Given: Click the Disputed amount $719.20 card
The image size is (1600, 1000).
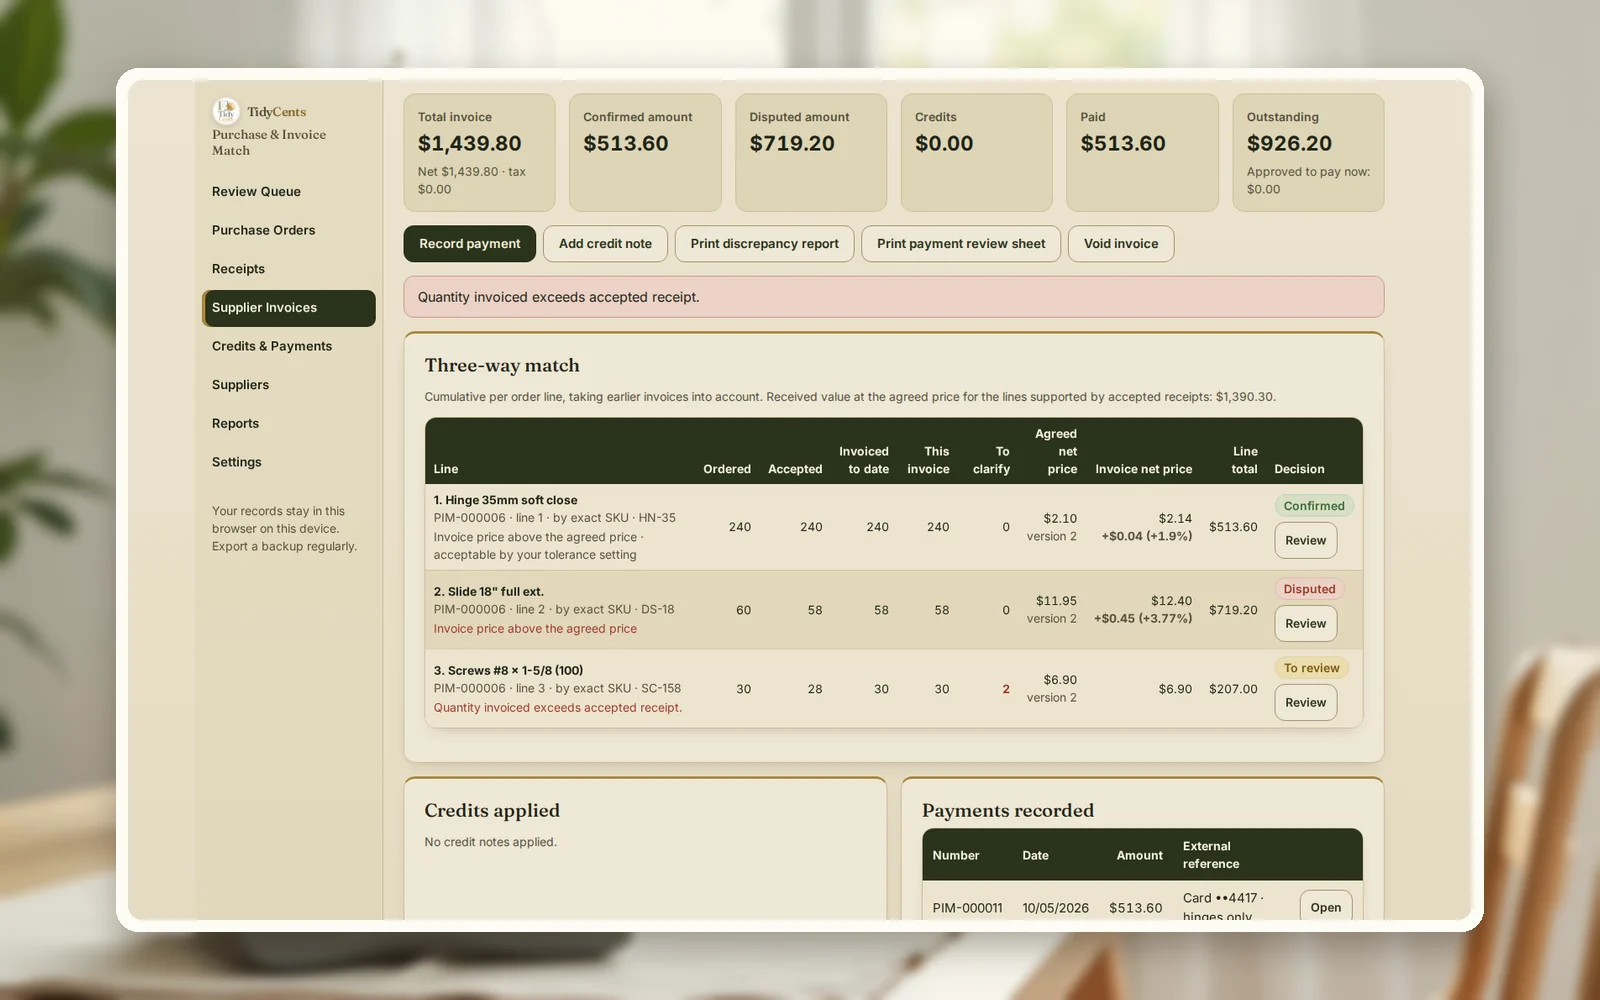Looking at the screenshot, I should 811,153.
